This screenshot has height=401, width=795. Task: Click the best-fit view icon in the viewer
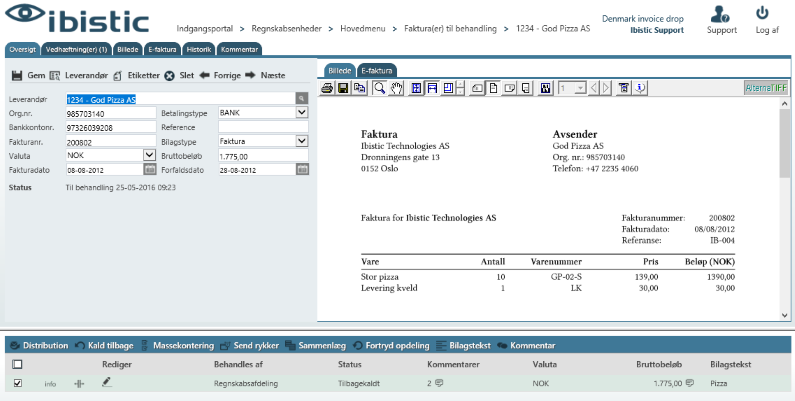click(416, 88)
